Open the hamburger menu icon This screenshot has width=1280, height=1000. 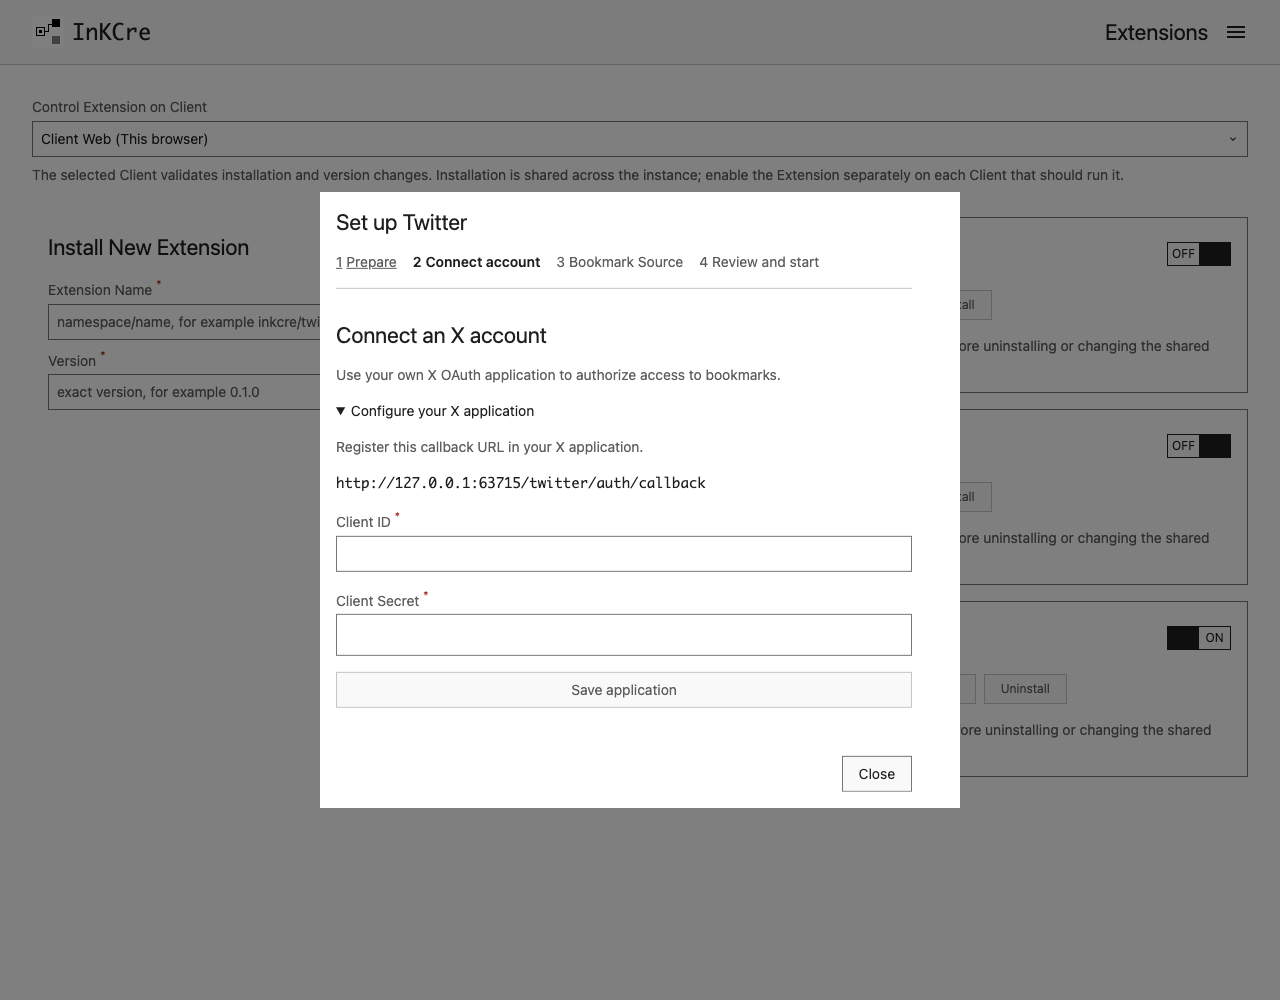pyautogui.click(x=1236, y=32)
